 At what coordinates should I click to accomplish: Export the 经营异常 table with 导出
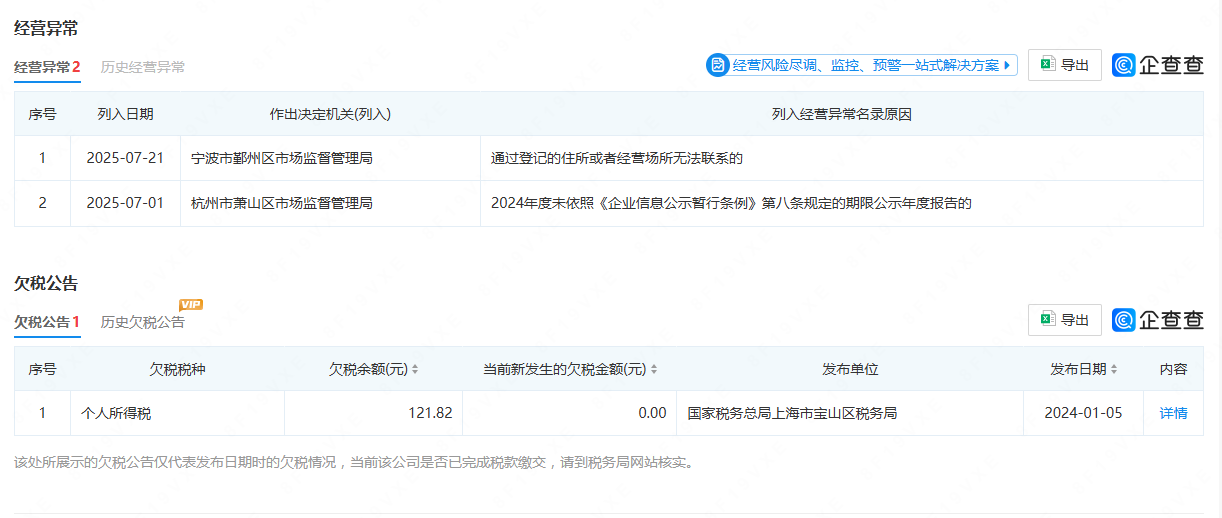(x=1065, y=65)
